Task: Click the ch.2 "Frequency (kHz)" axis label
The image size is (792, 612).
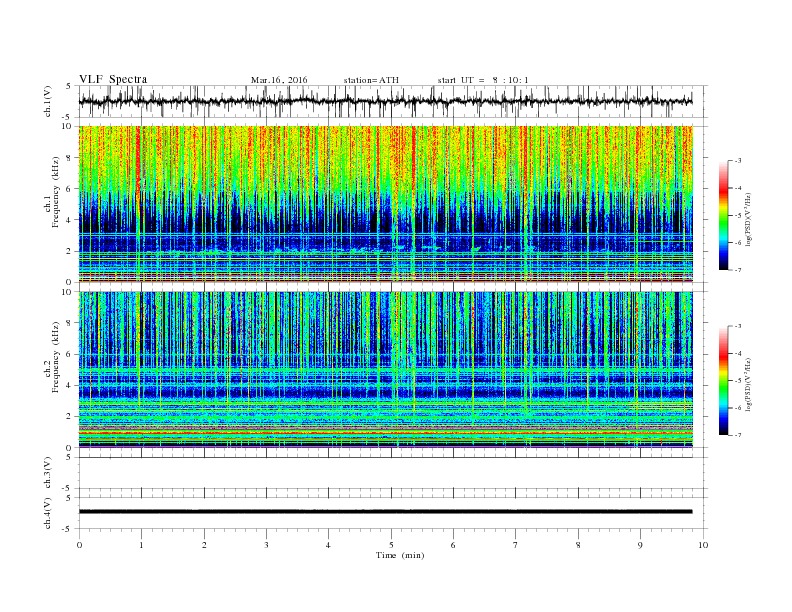Action: click(x=55, y=357)
